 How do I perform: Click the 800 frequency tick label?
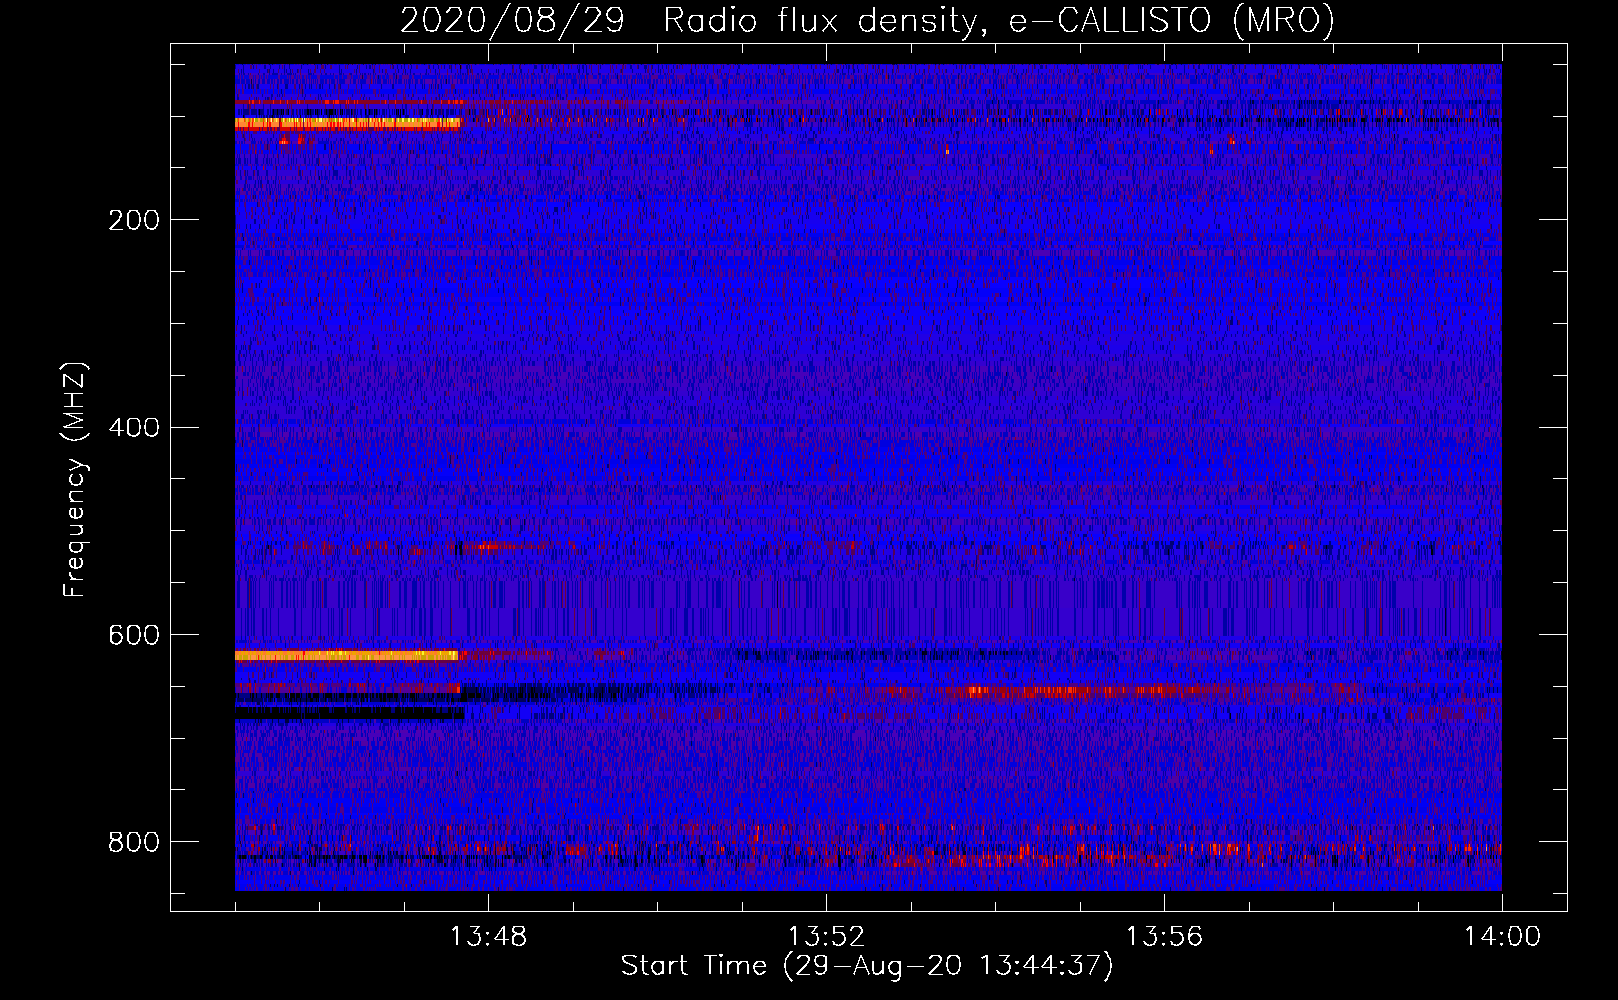[134, 843]
